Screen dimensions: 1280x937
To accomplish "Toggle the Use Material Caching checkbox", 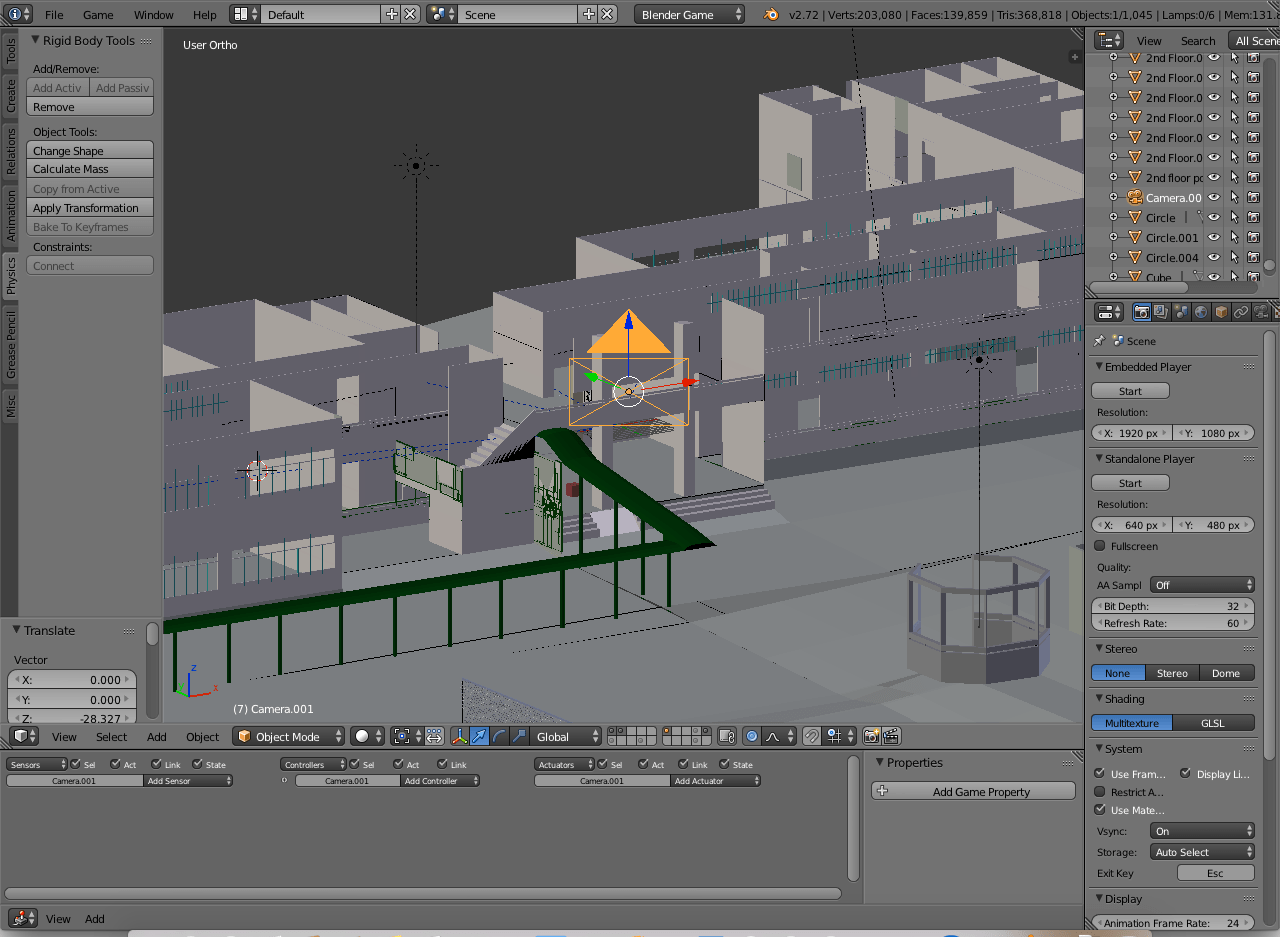I will point(1100,810).
